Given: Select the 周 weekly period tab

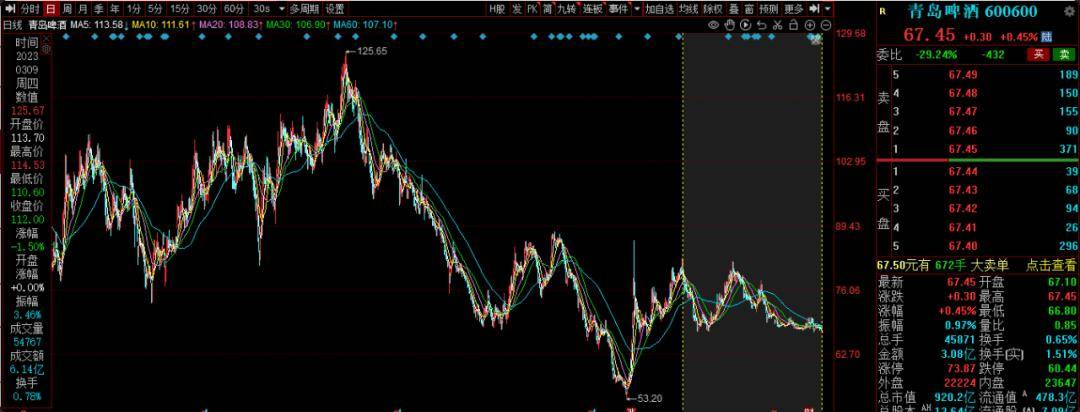Looking at the screenshot, I should [x=67, y=9].
